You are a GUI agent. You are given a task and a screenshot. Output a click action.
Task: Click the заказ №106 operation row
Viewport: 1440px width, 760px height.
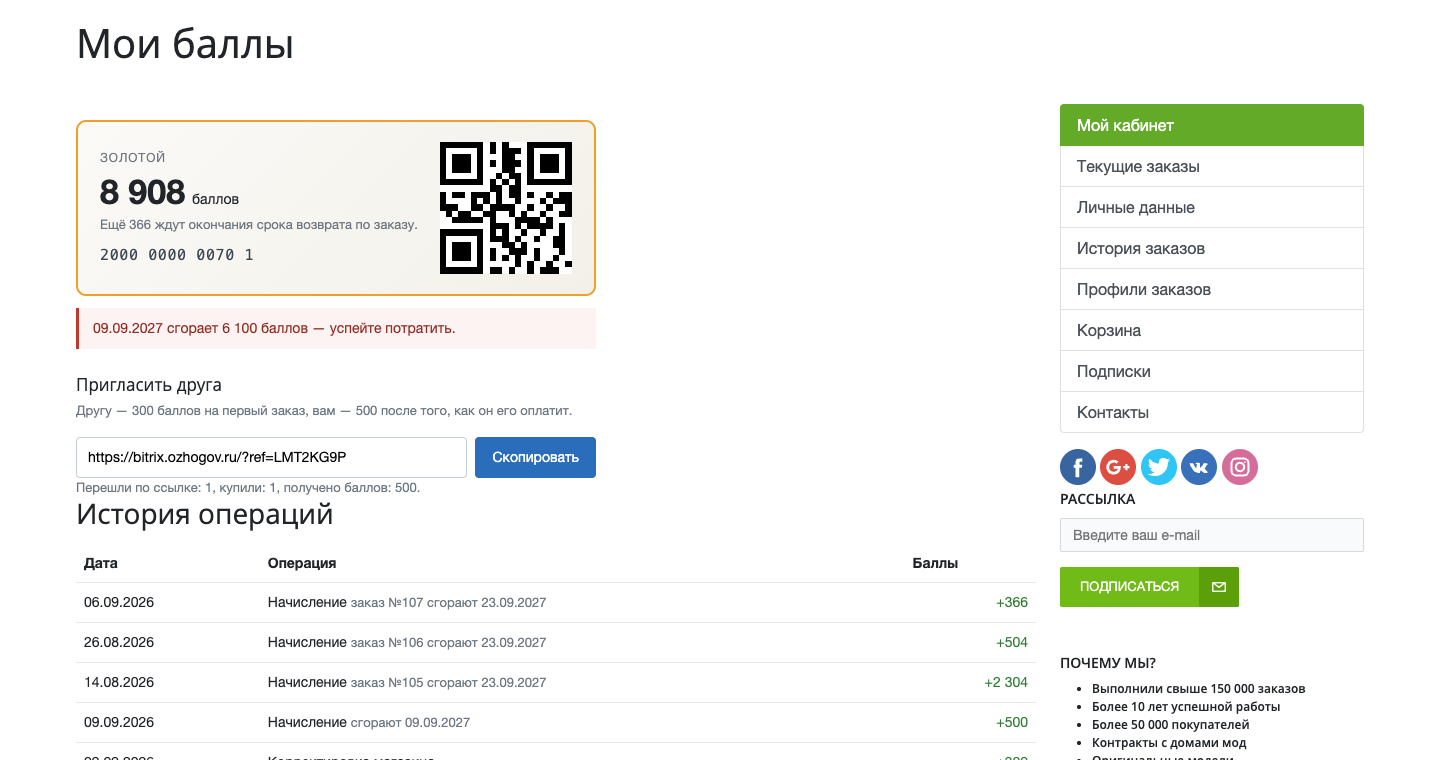555,642
